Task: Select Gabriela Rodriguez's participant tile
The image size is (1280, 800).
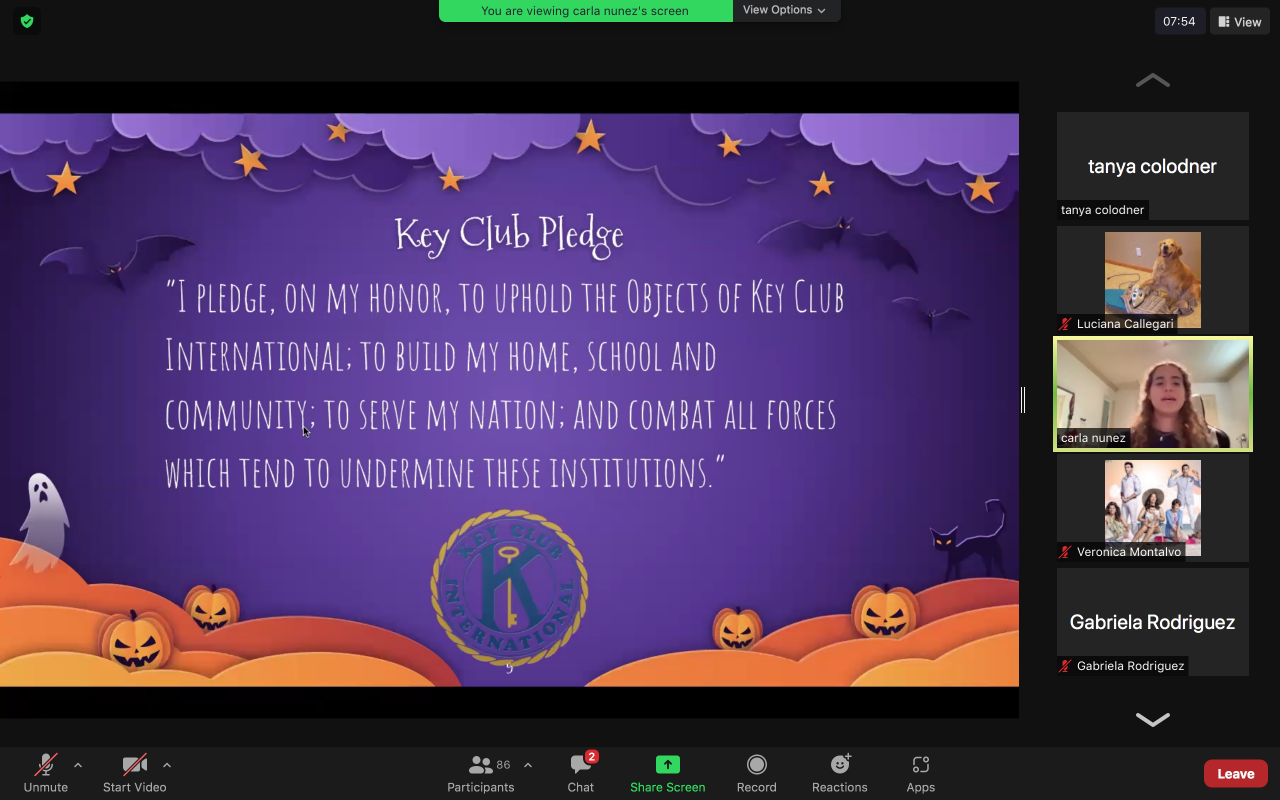Action: (1153, 622)
